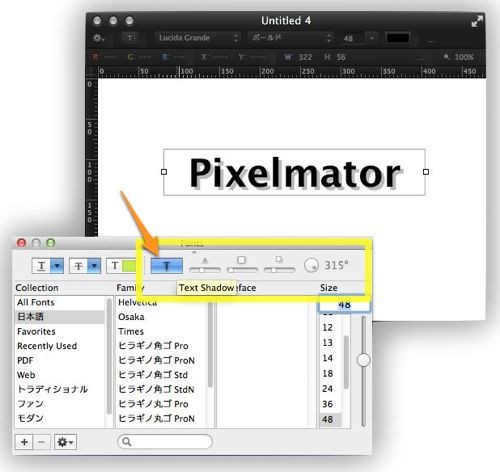Toggle the Text Shadow button in Fonts panel
This screenshot has width=500, height=472.
click(166, 266)
